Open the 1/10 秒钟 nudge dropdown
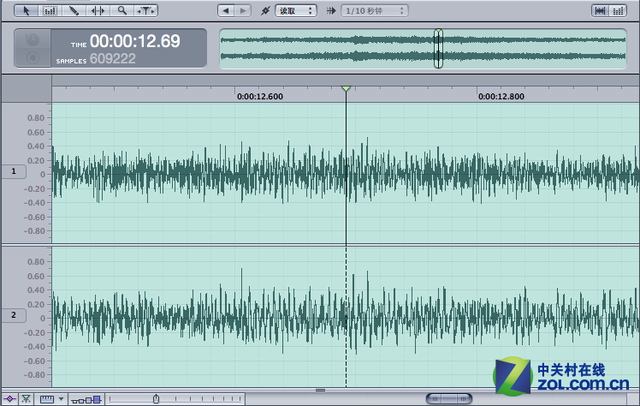This screenshot has width=640, height=406. tap(374, 10)
